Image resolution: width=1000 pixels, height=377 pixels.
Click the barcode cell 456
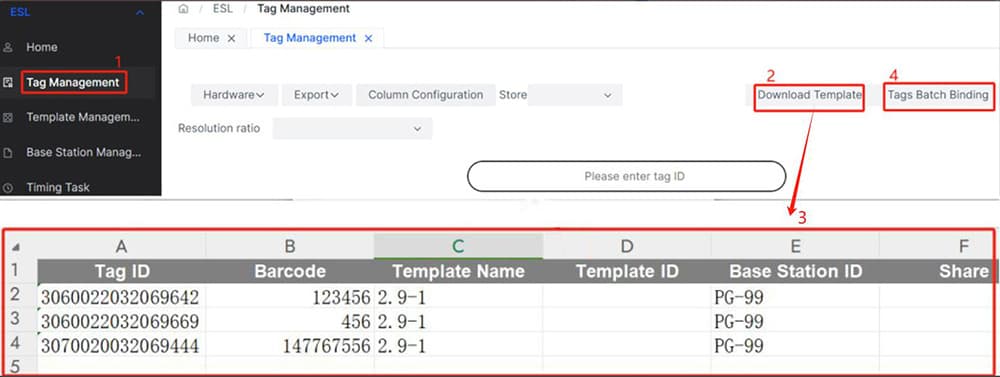coord(290,320)
